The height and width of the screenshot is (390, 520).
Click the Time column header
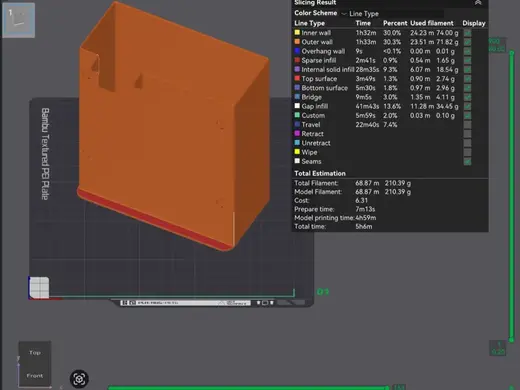[x=363, y=23]
